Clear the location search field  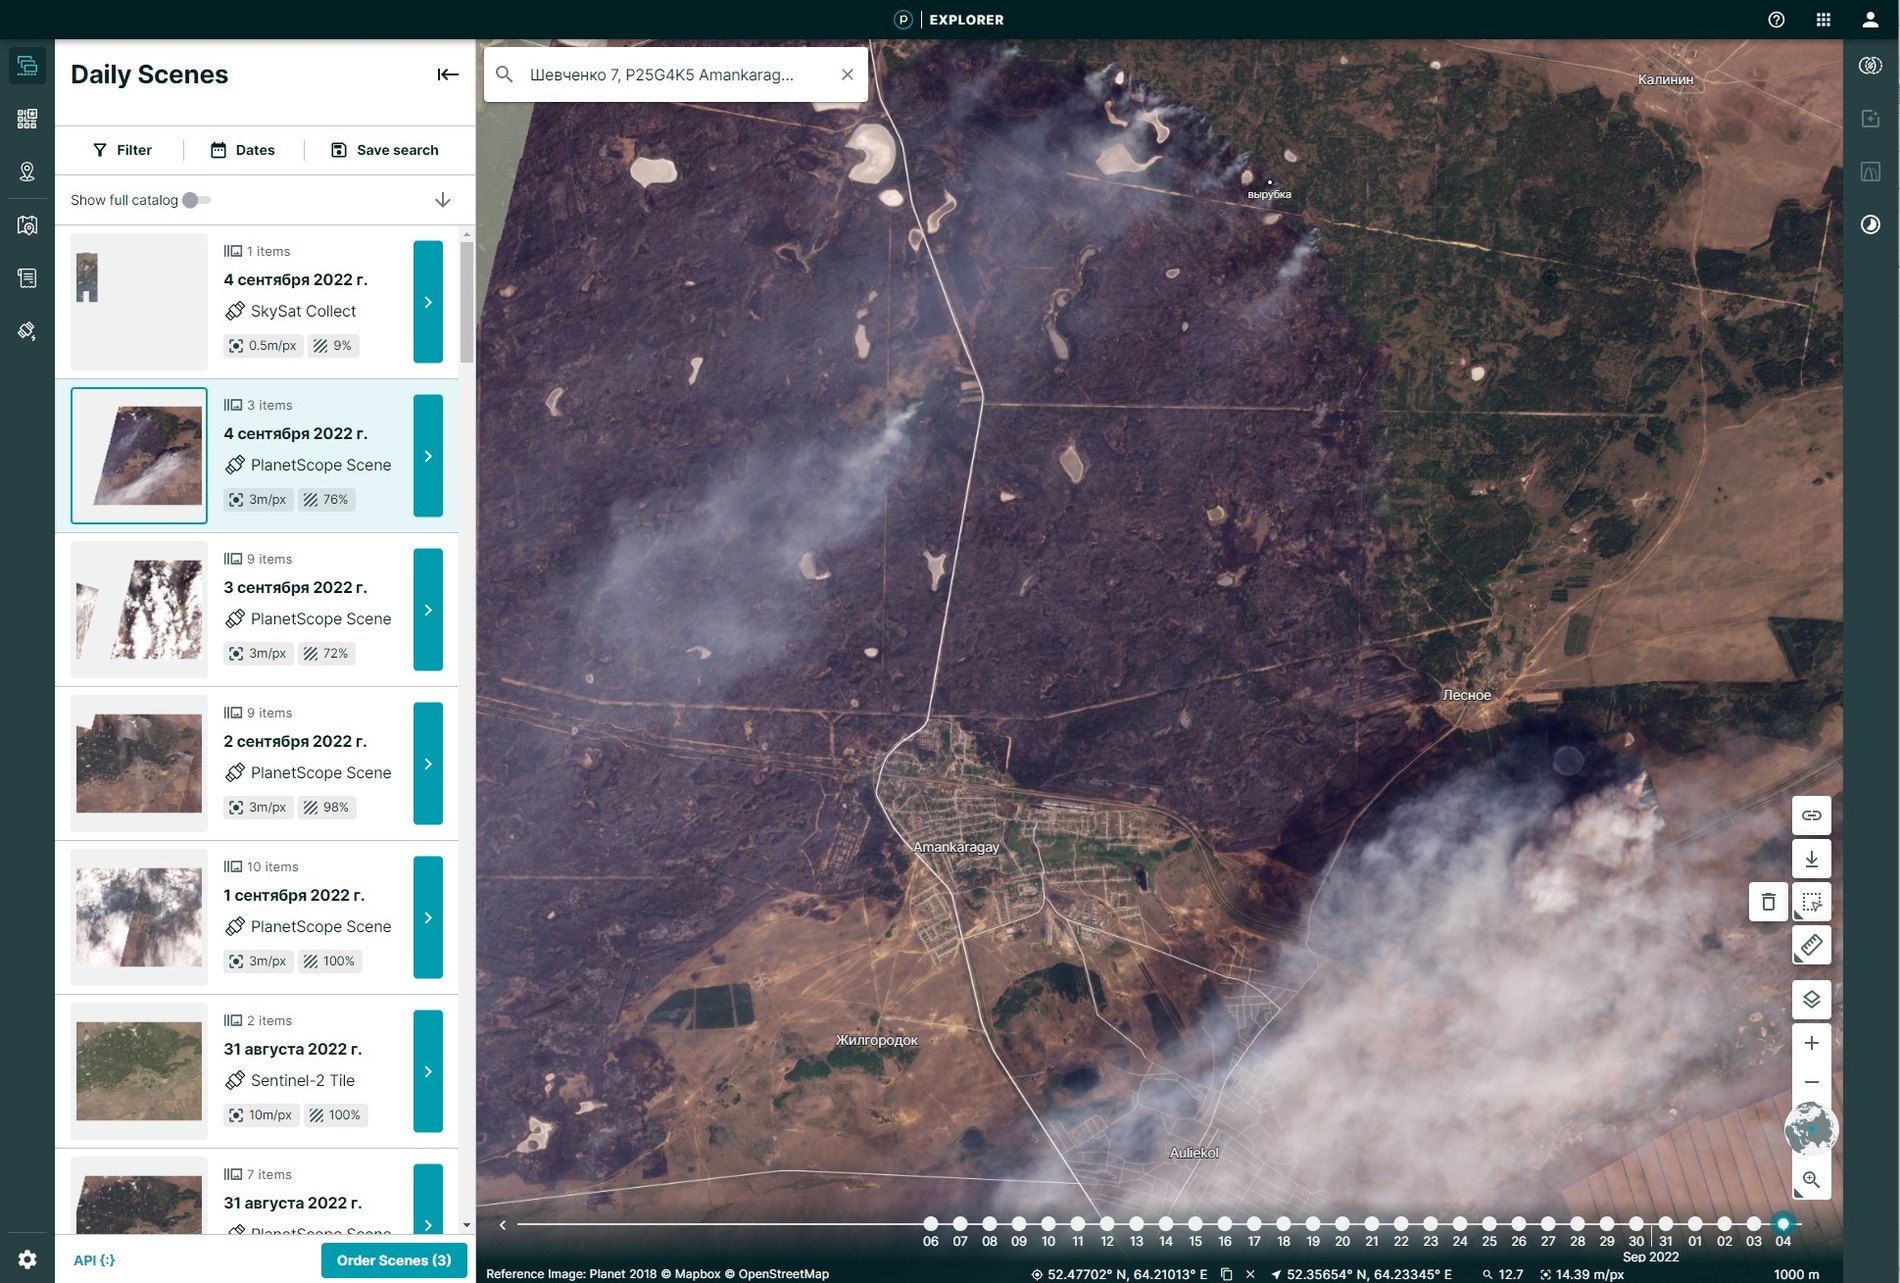pyautogui.click(x=847, y=74)
